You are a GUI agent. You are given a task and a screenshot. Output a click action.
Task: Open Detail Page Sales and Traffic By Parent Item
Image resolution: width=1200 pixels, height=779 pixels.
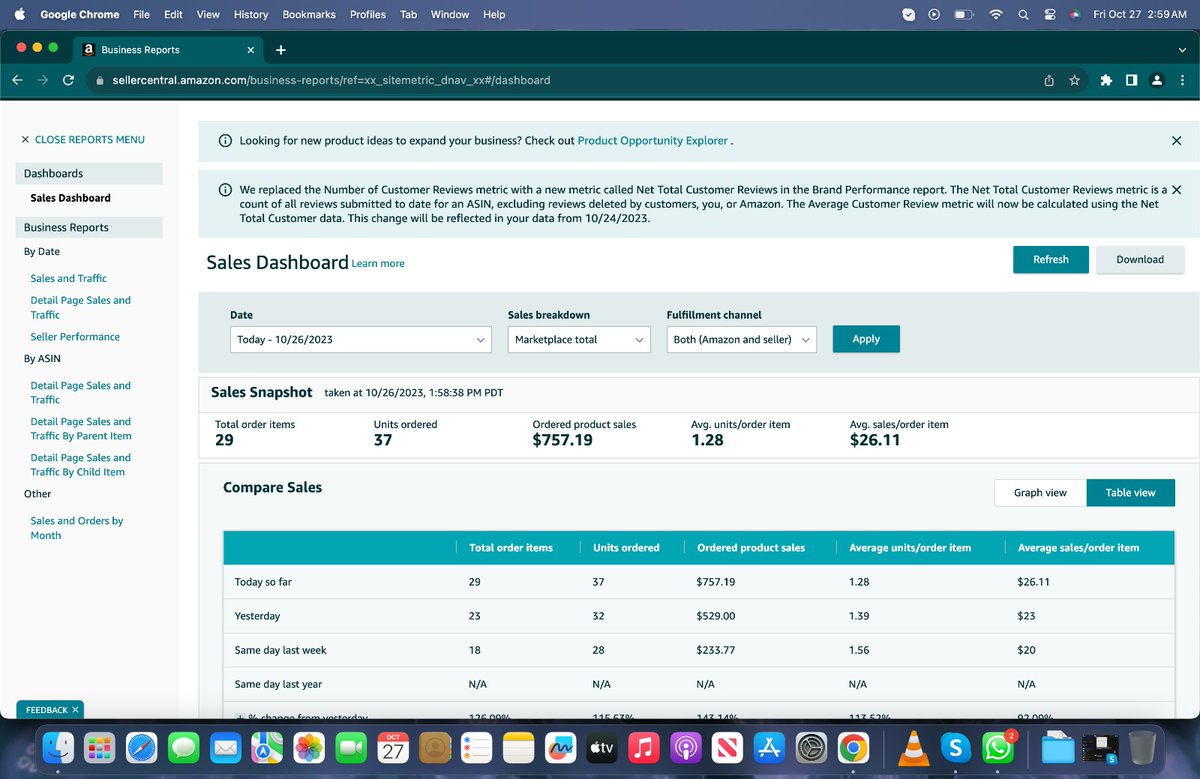tap(80, 429)
